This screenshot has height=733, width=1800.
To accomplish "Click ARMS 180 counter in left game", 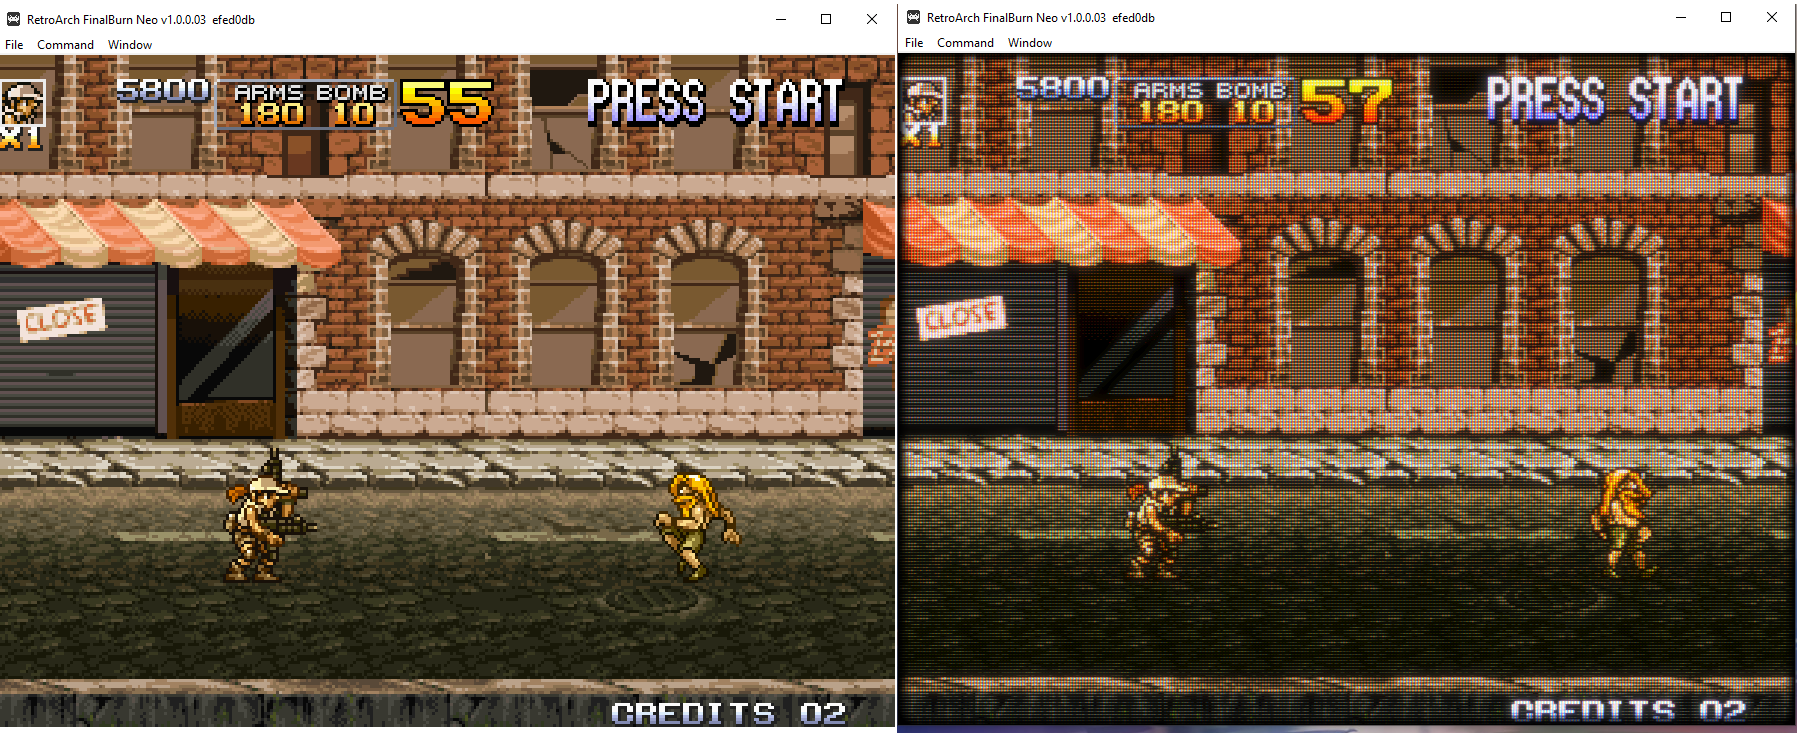I will (269, 104).
